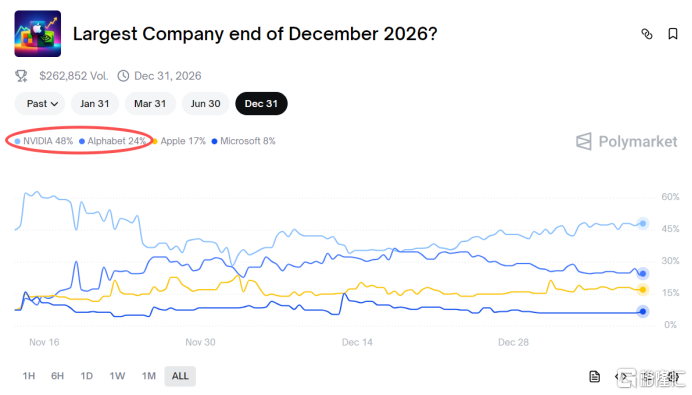This screenshot has width=692, height=395.
Task: Open the document icon below the chart
Action: pos(594,376)
